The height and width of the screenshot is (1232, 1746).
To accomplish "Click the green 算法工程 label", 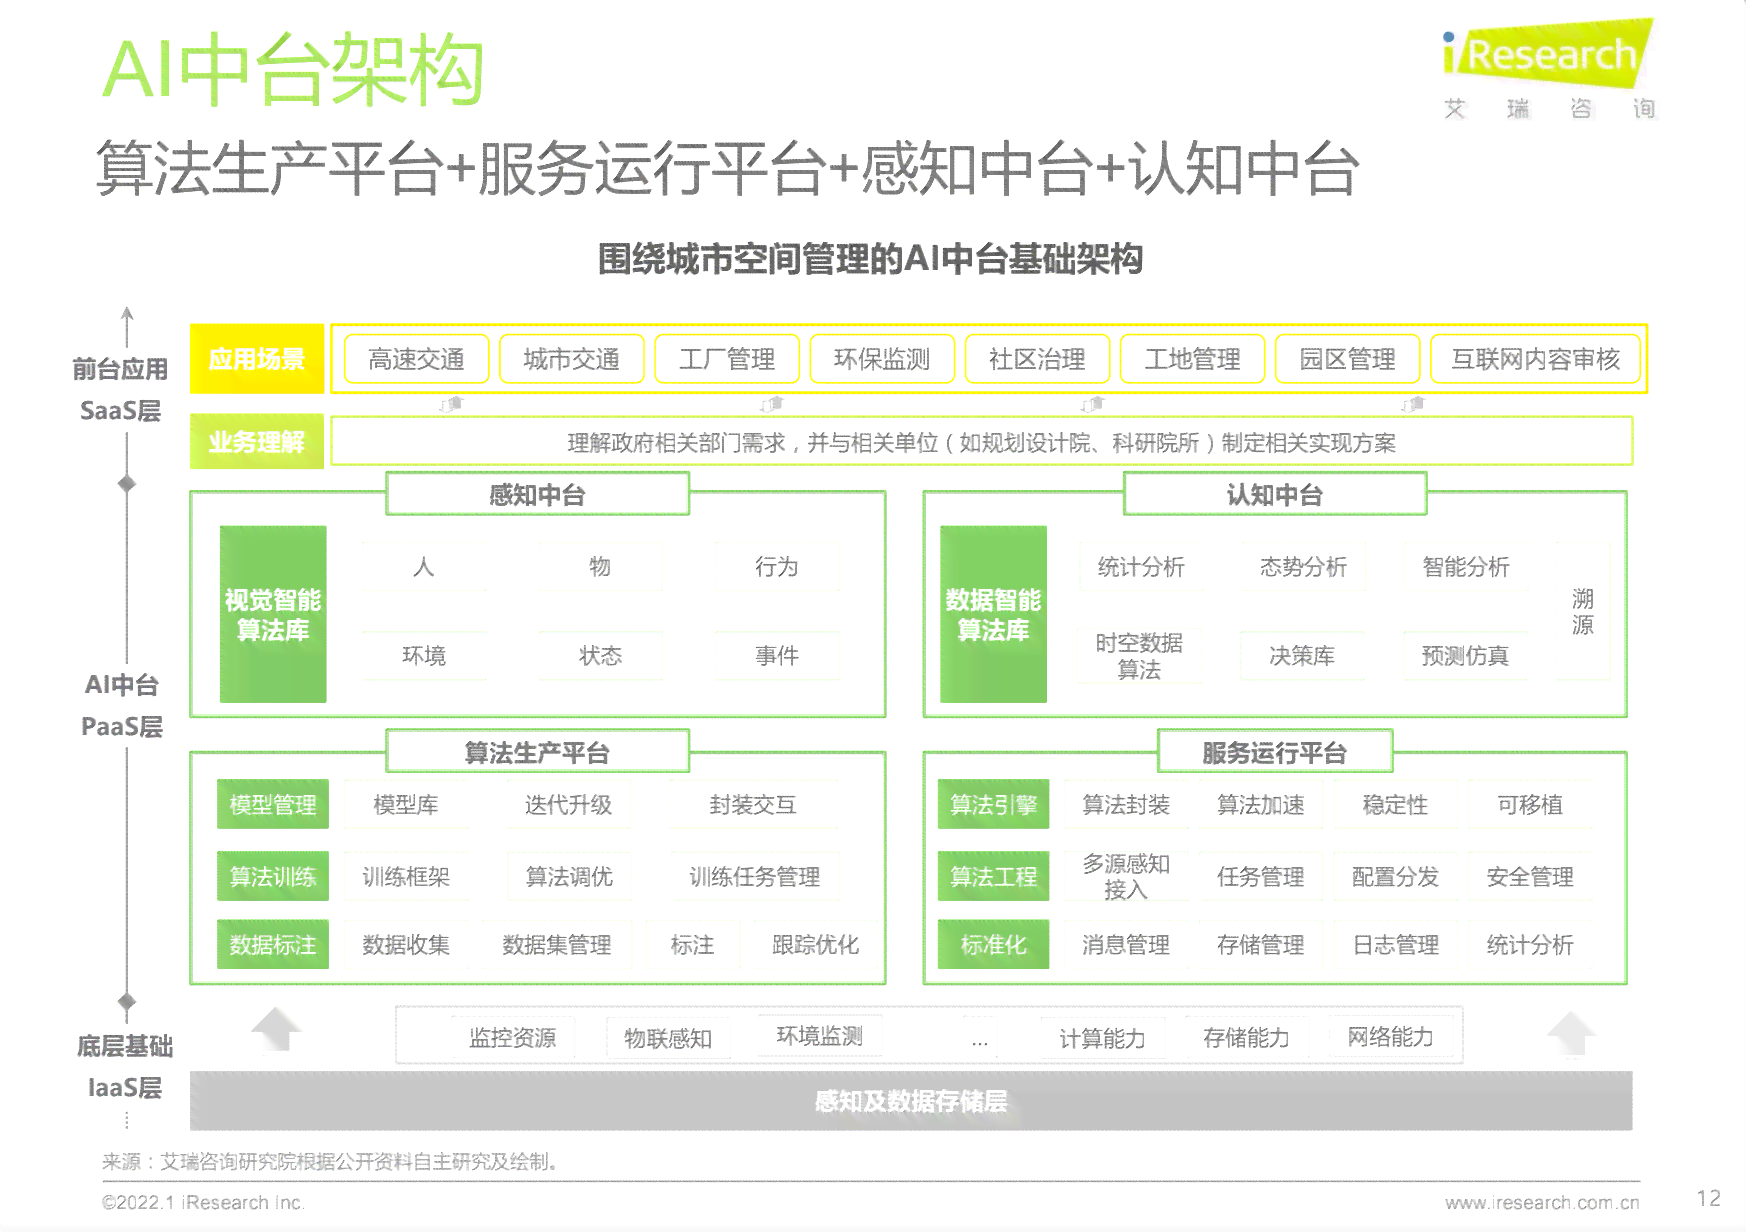I will click(x=993, y=877).
